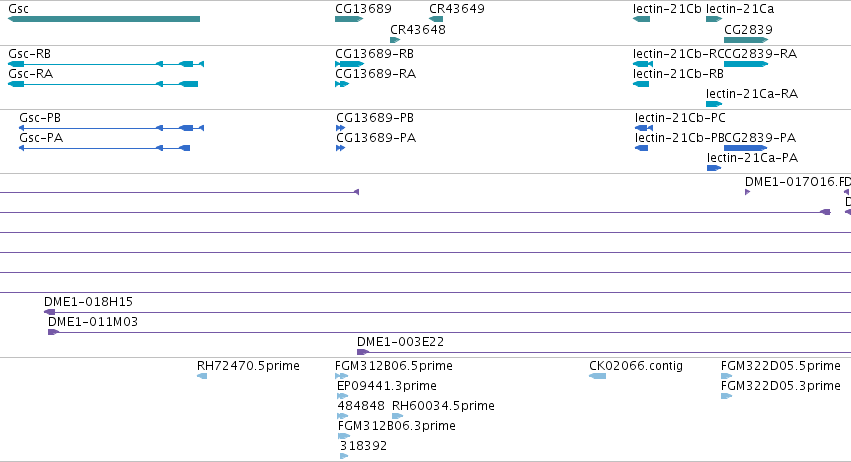The width and height of the screenshot is (851, 462).
Task: Click the RH72470.5prime label text
Action: coord(248,366)
